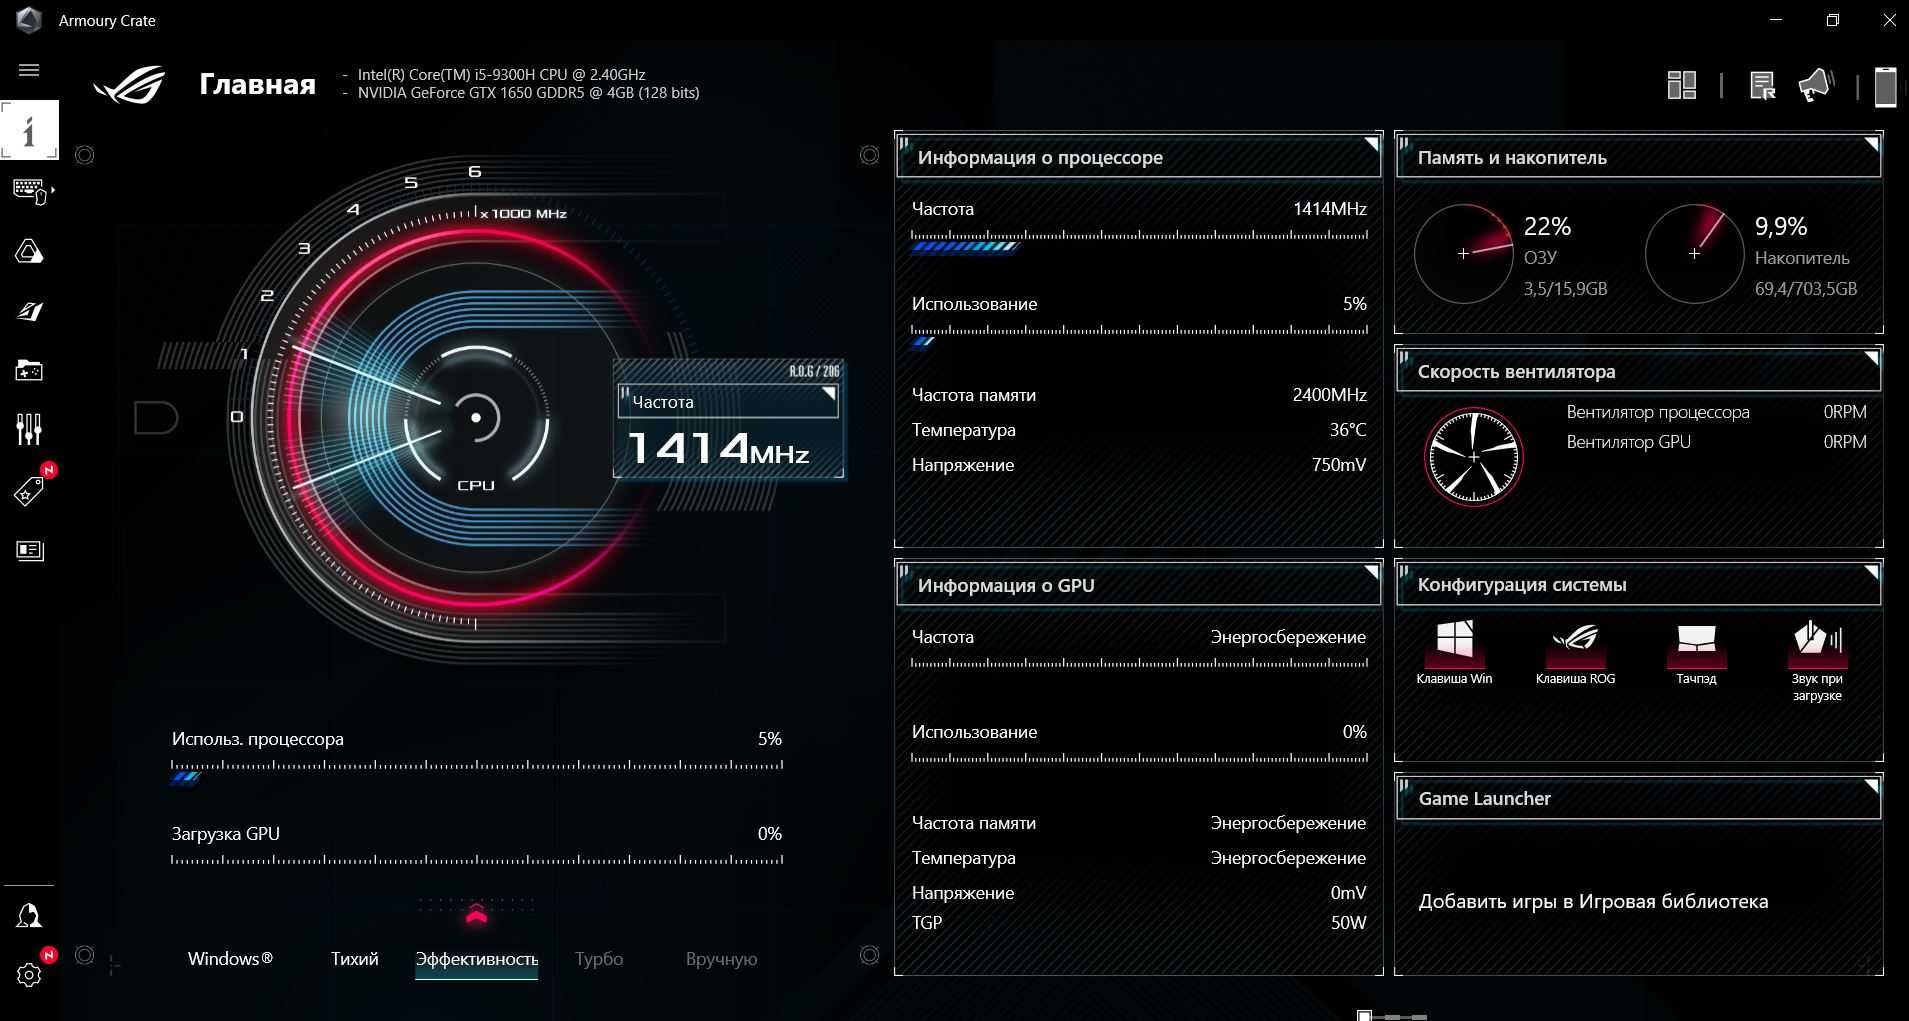The width and height of the screenshot is (1909, 1021).
Task: Click the Intel Core i5-9300H CPU text
Action: 501,74
